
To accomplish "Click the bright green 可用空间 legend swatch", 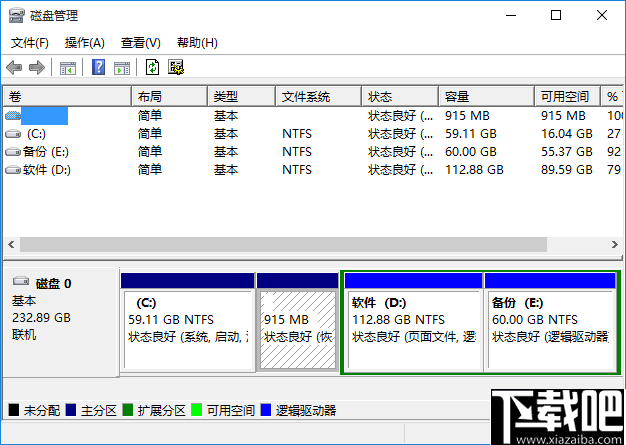I will pos(196,410).
